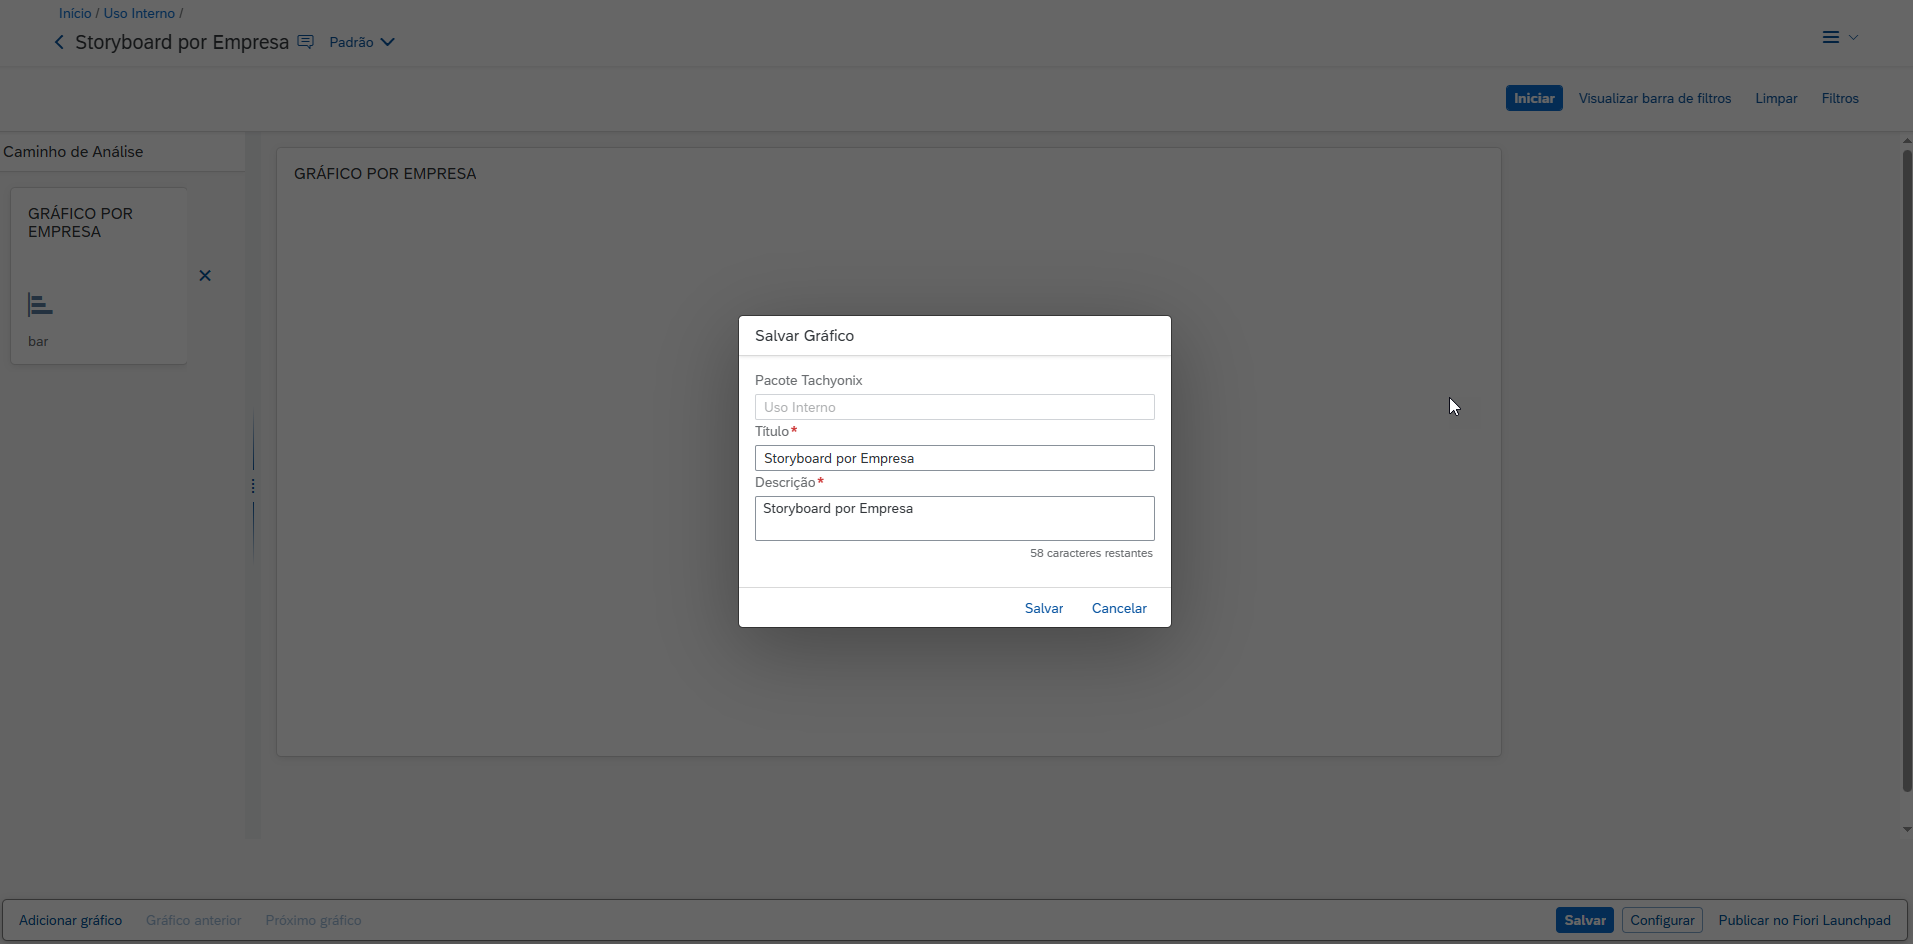Click Adicionar gráfico in the footer
This screenshot has width=1913, height=944.
pyautogui.click(x=70, y=920)
